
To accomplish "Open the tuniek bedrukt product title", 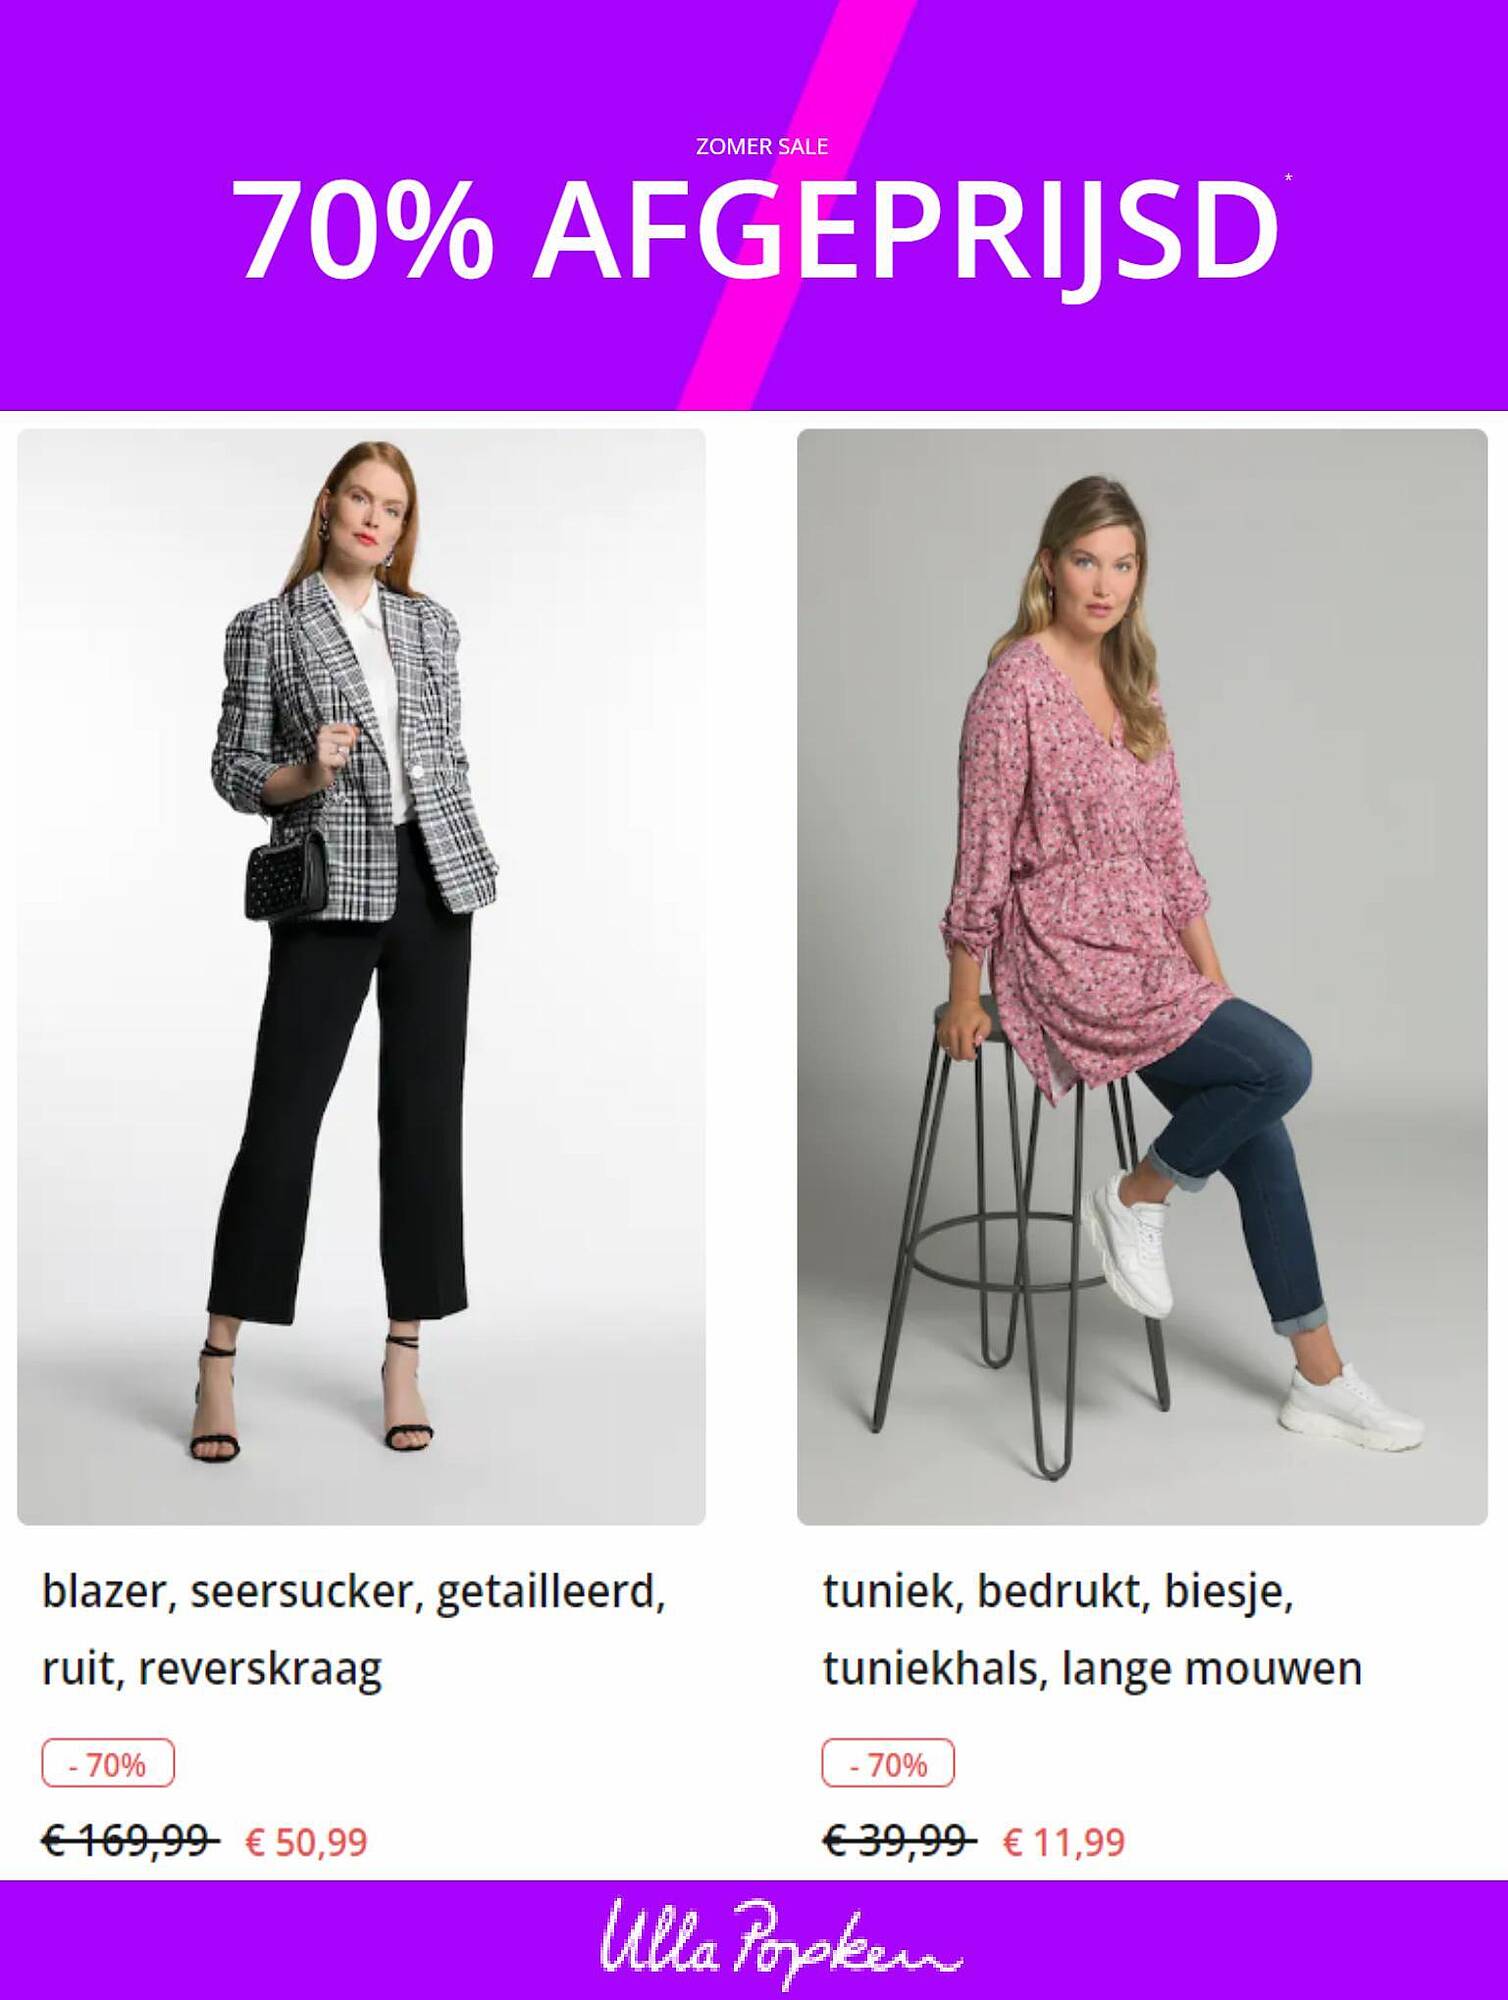I will (x=1093, y=1630).
